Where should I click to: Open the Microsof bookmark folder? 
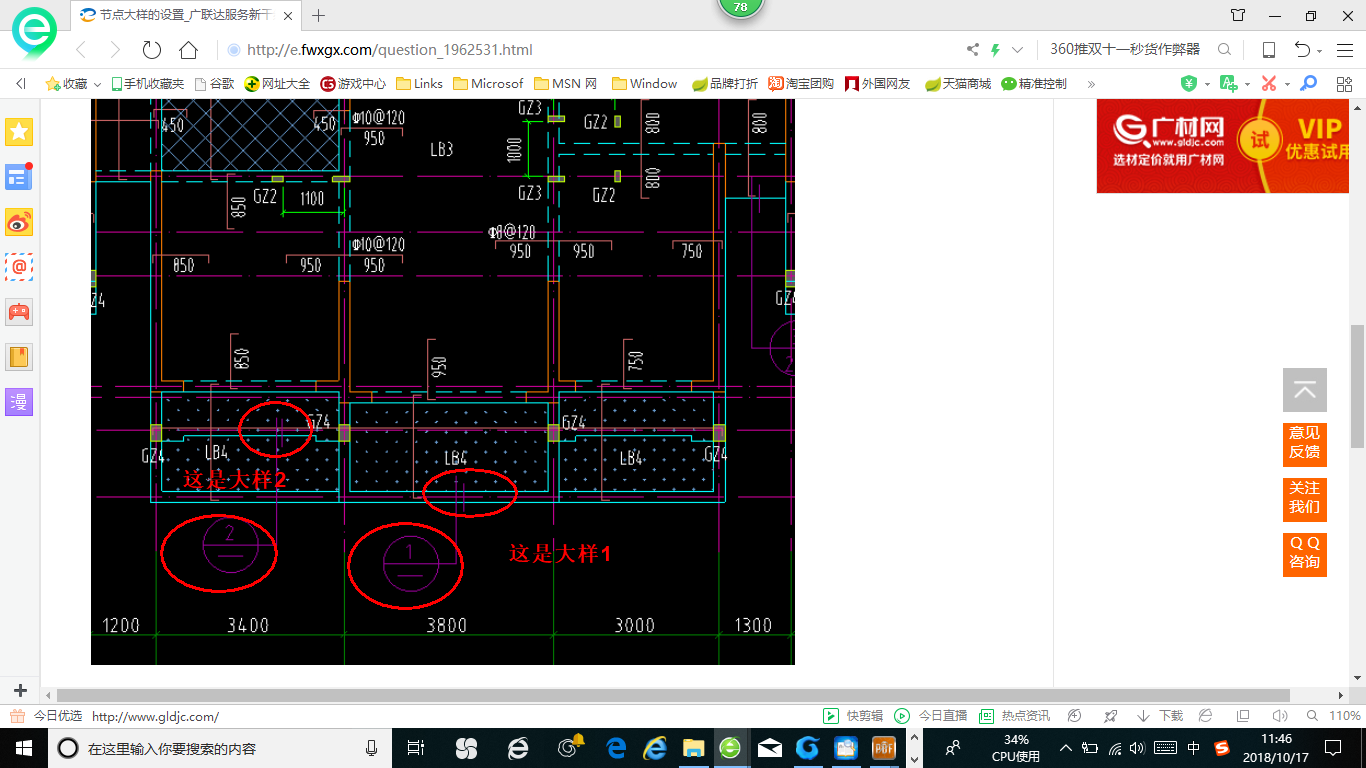tap(488, 84)
